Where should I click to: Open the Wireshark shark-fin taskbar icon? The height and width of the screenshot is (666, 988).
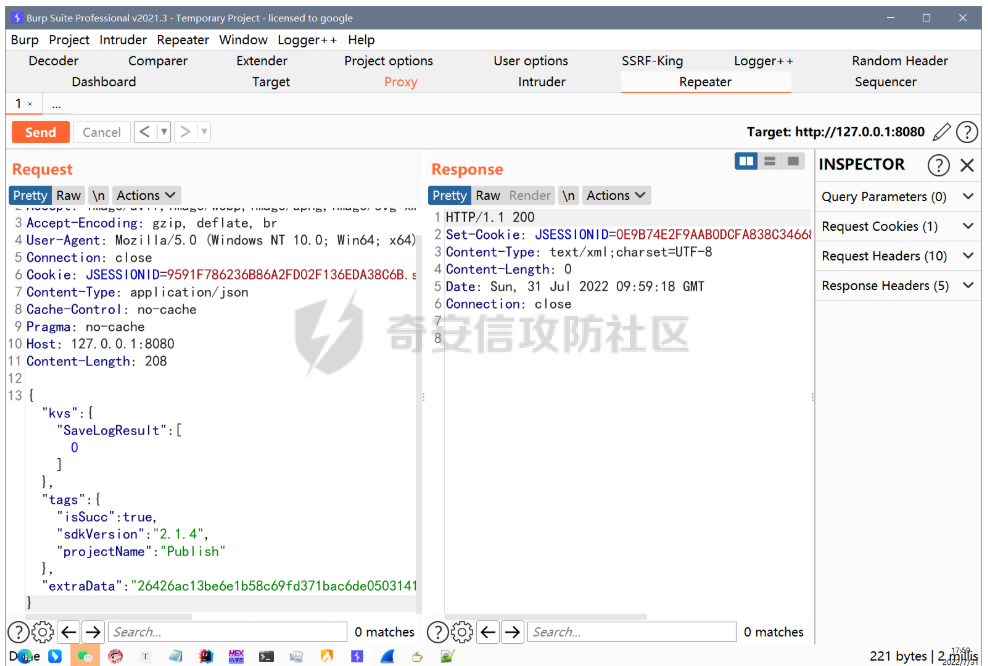387,656
